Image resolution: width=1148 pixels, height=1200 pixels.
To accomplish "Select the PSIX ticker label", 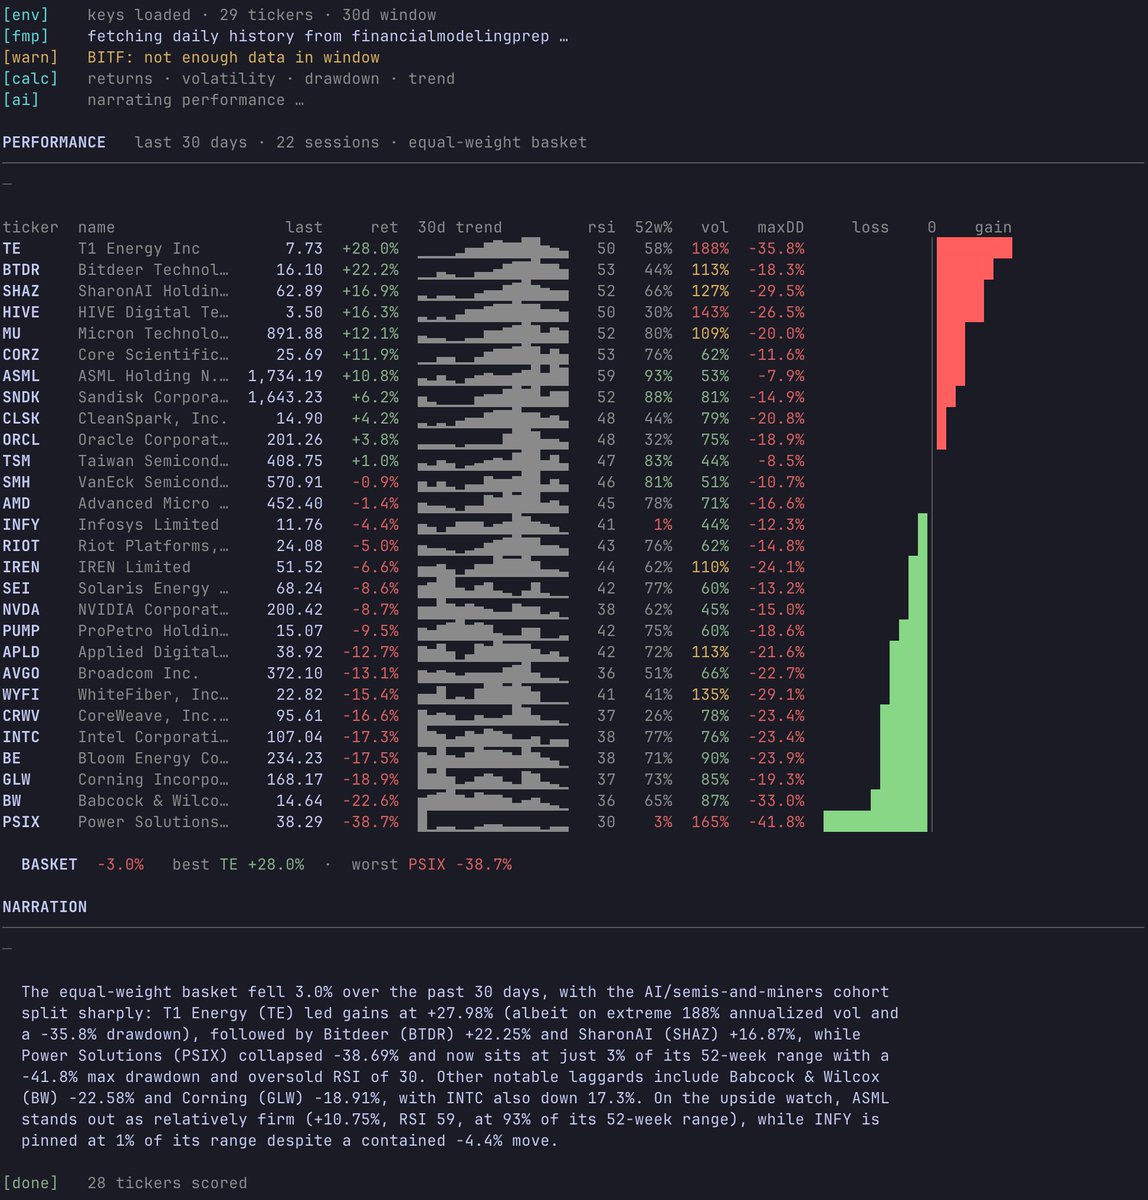I will tap(21, 822).
